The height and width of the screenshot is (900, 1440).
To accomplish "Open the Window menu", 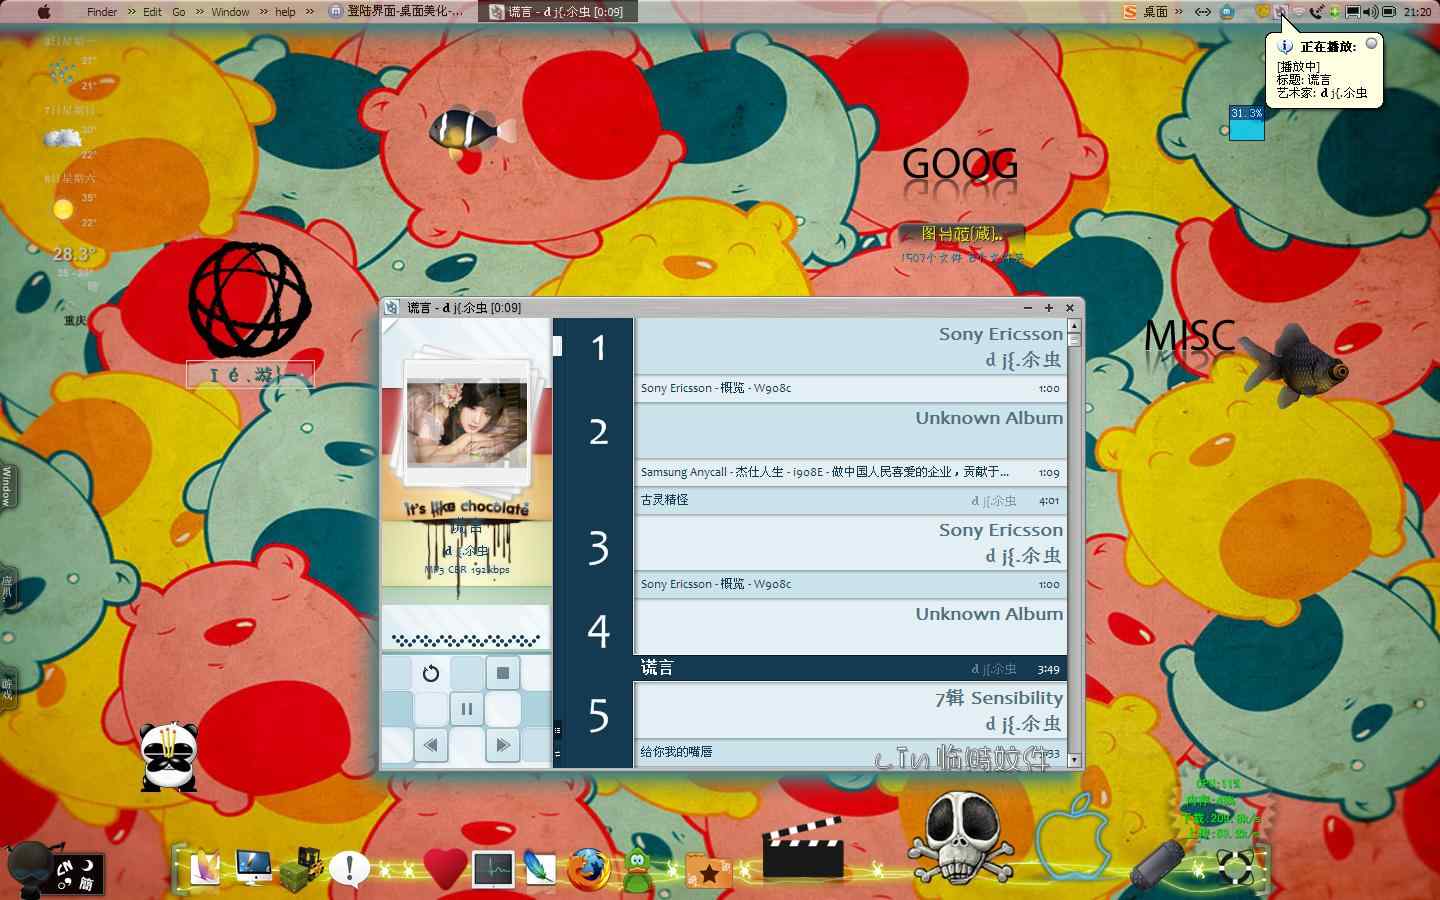I will tap(230, 12).
